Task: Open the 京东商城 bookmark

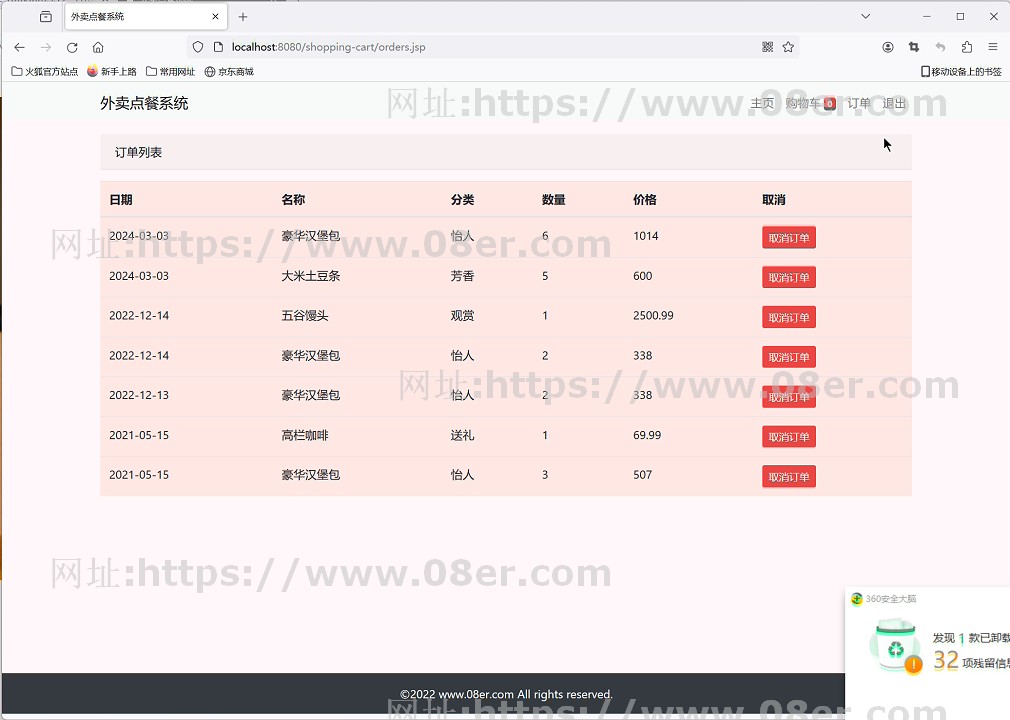Action: (x=229, y=71)
